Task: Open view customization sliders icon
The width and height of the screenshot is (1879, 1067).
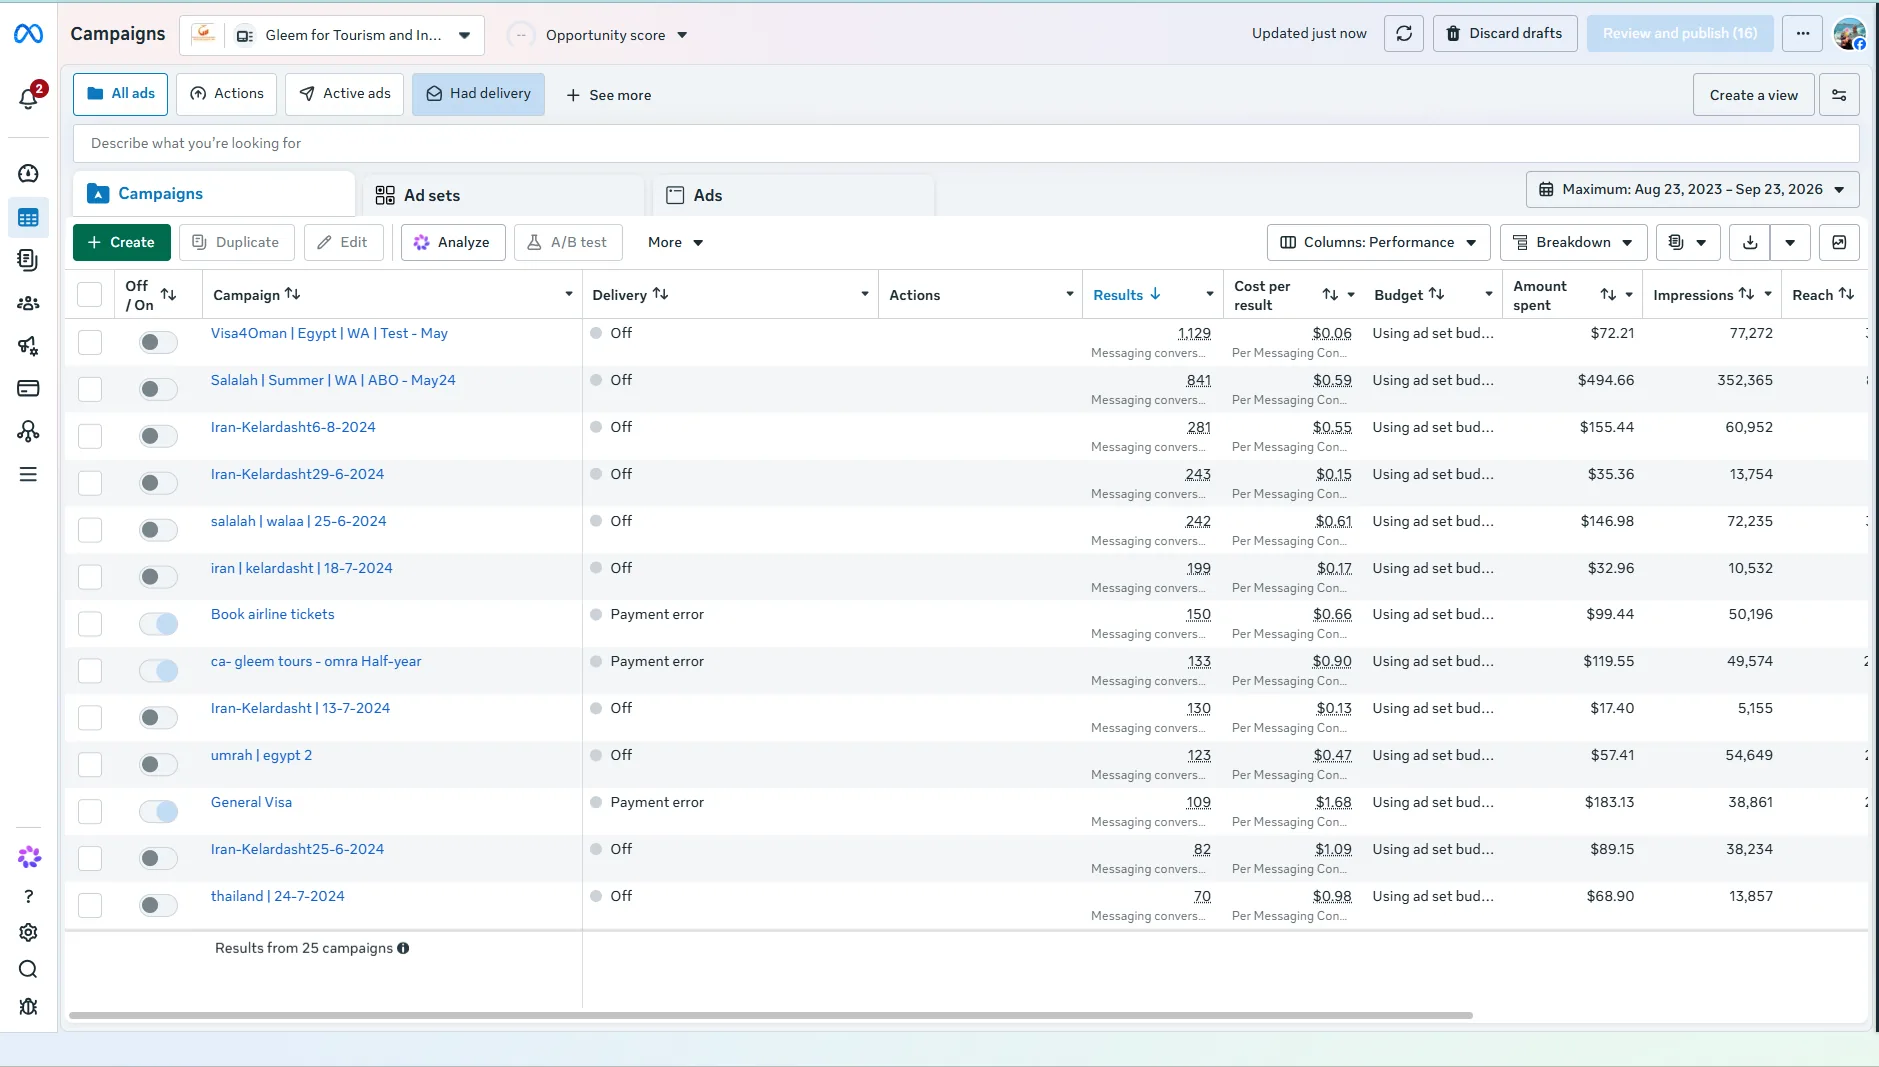Action: 1839,95
